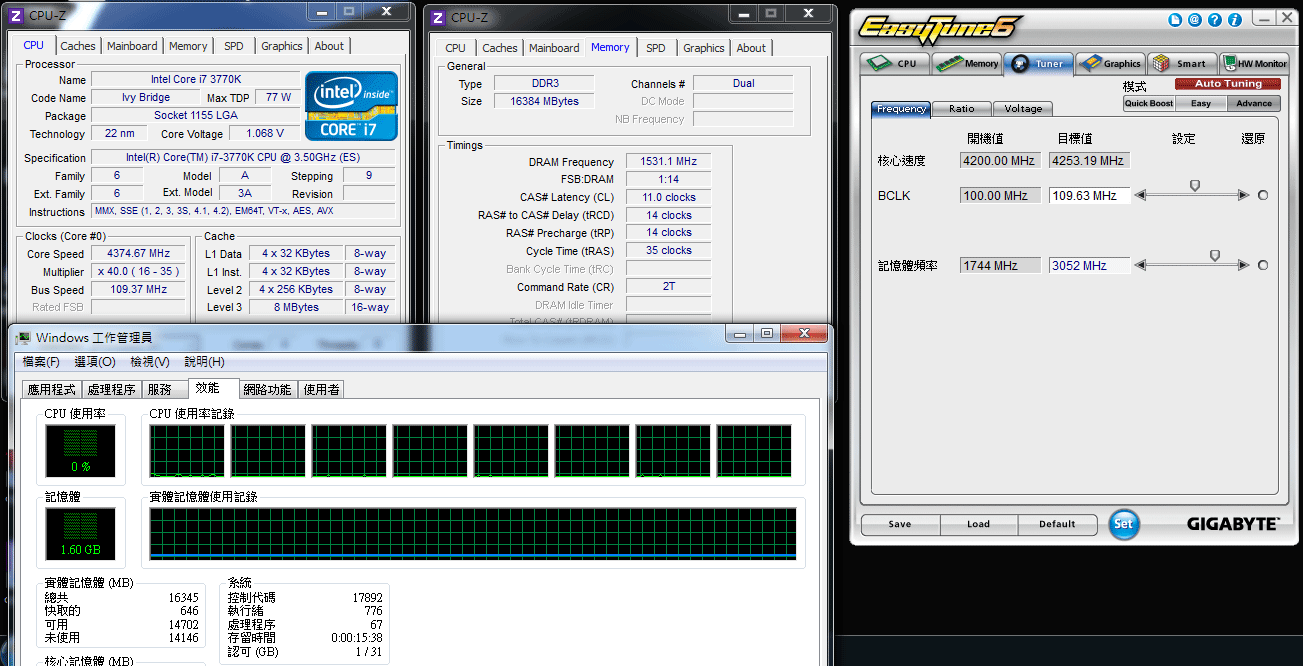Open the Graphics tab with video card icon in EasyTune6
Screen dimensions: 1303x666
coord(1111,63)
